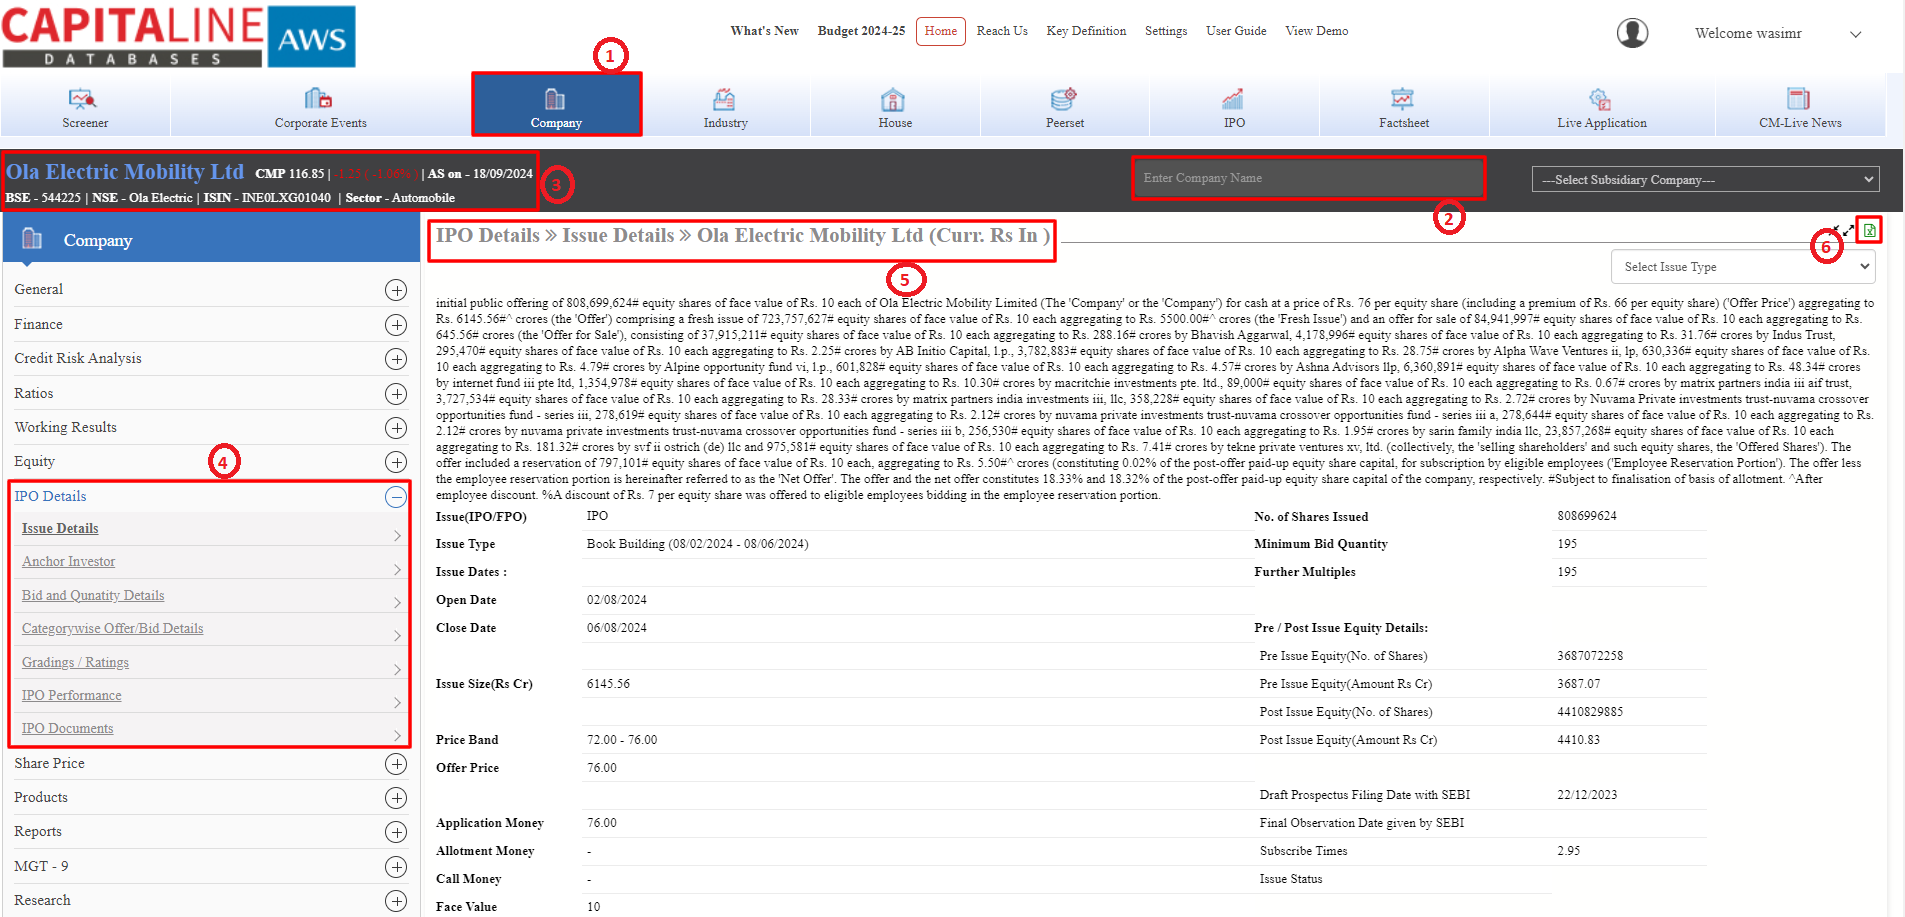1905x917 pixels.
Task: Expand the Products section
Action: (x=396, y=798)
